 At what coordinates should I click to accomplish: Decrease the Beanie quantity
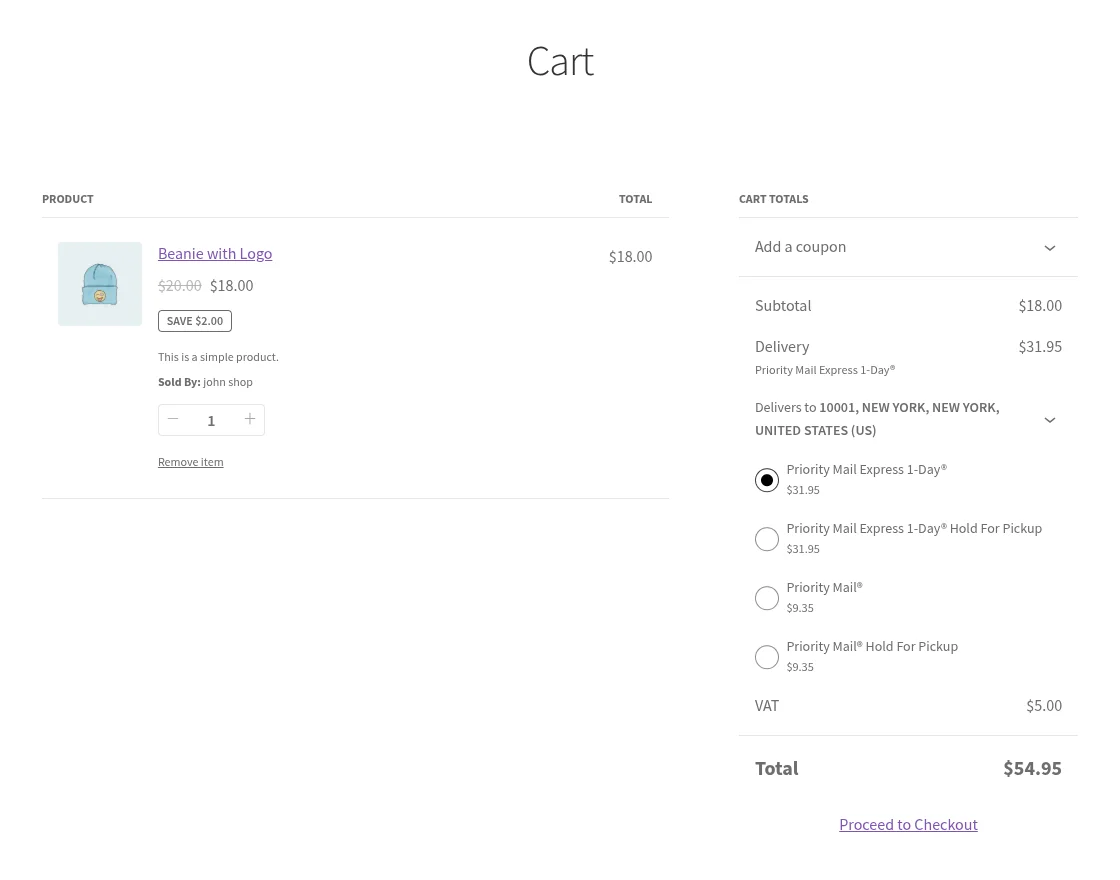pyautogui.click(x=173, y=419)
